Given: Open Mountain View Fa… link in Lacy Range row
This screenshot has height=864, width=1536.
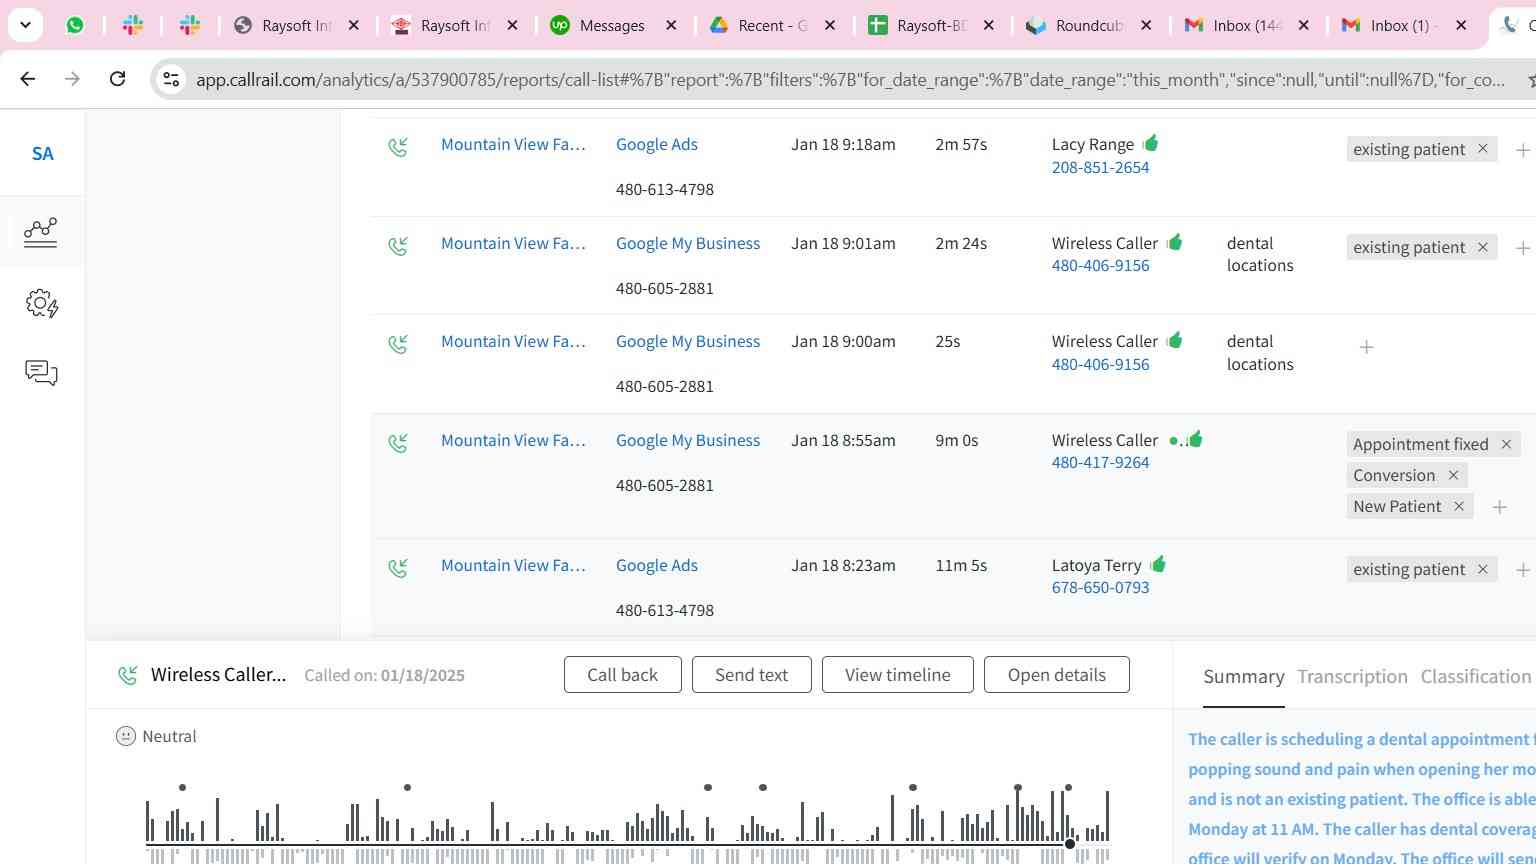Looking at the screenshot, I should point(513,144).
